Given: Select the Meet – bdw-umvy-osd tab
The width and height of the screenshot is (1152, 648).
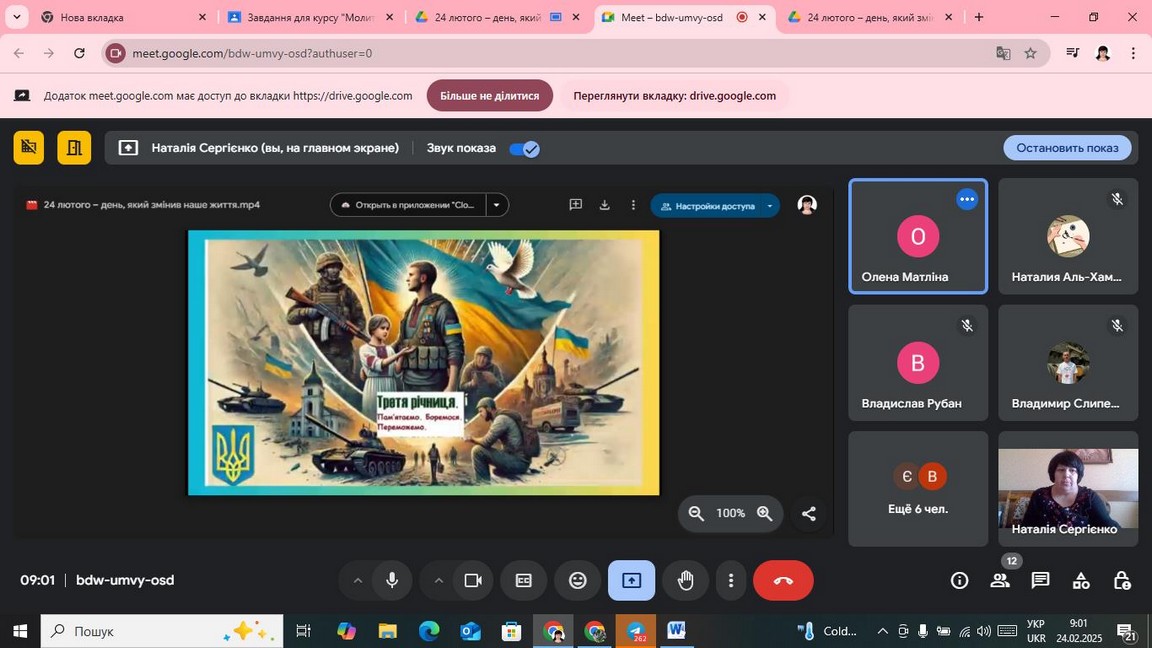Looking at the screenshot, I should coord(684,17).
